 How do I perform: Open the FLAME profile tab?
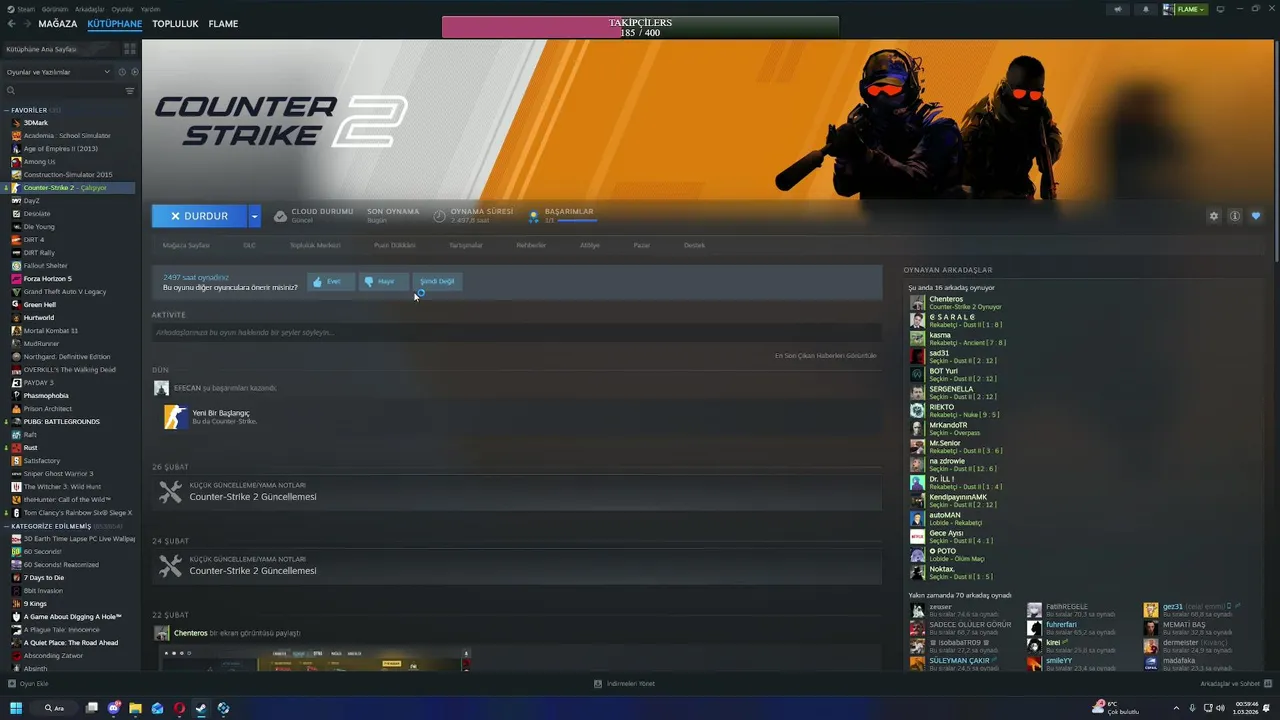[x=223, y=24]
